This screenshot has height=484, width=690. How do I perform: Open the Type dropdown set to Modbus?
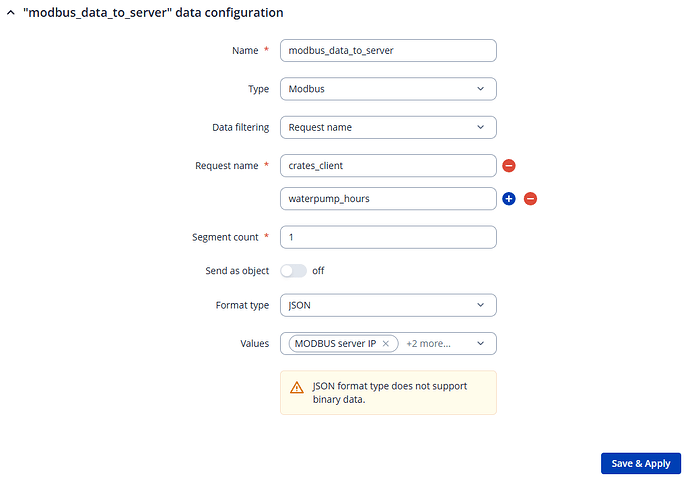(388, 88)
